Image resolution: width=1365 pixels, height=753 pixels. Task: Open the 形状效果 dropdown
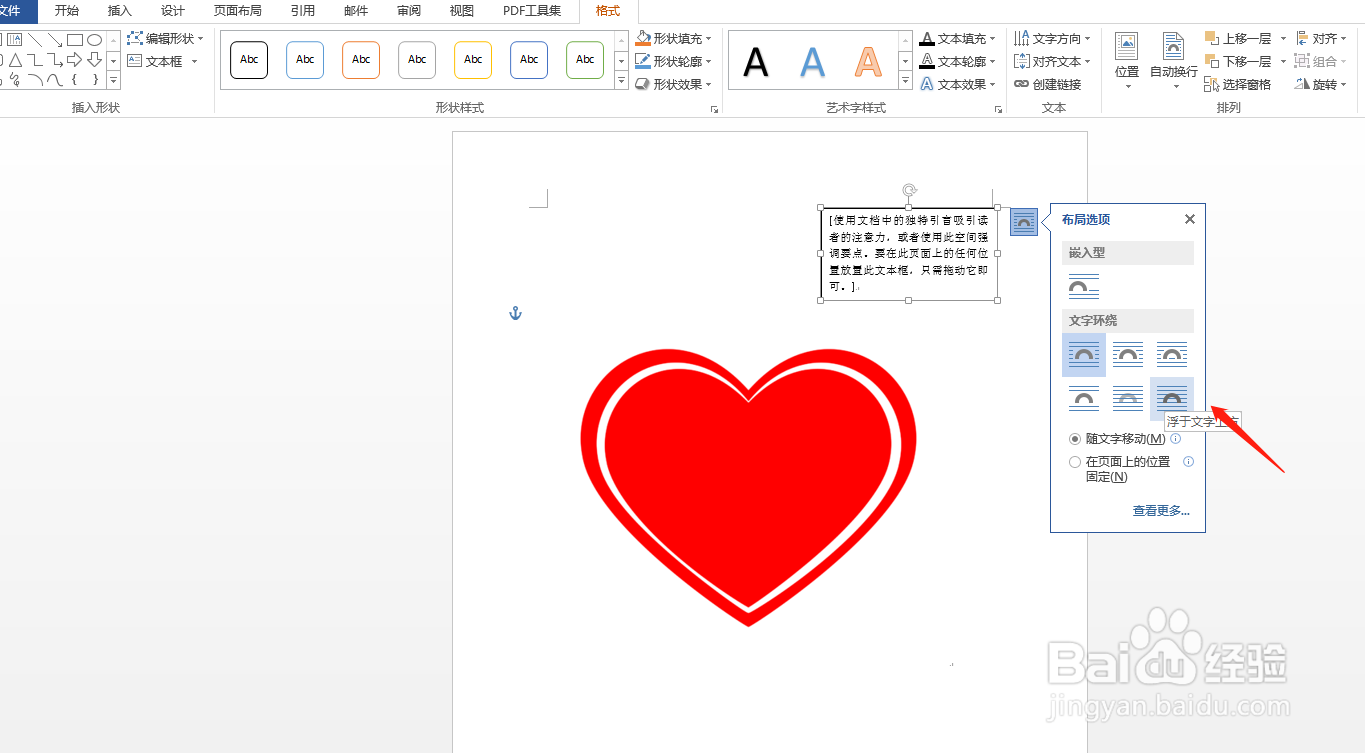pos(674,84)
